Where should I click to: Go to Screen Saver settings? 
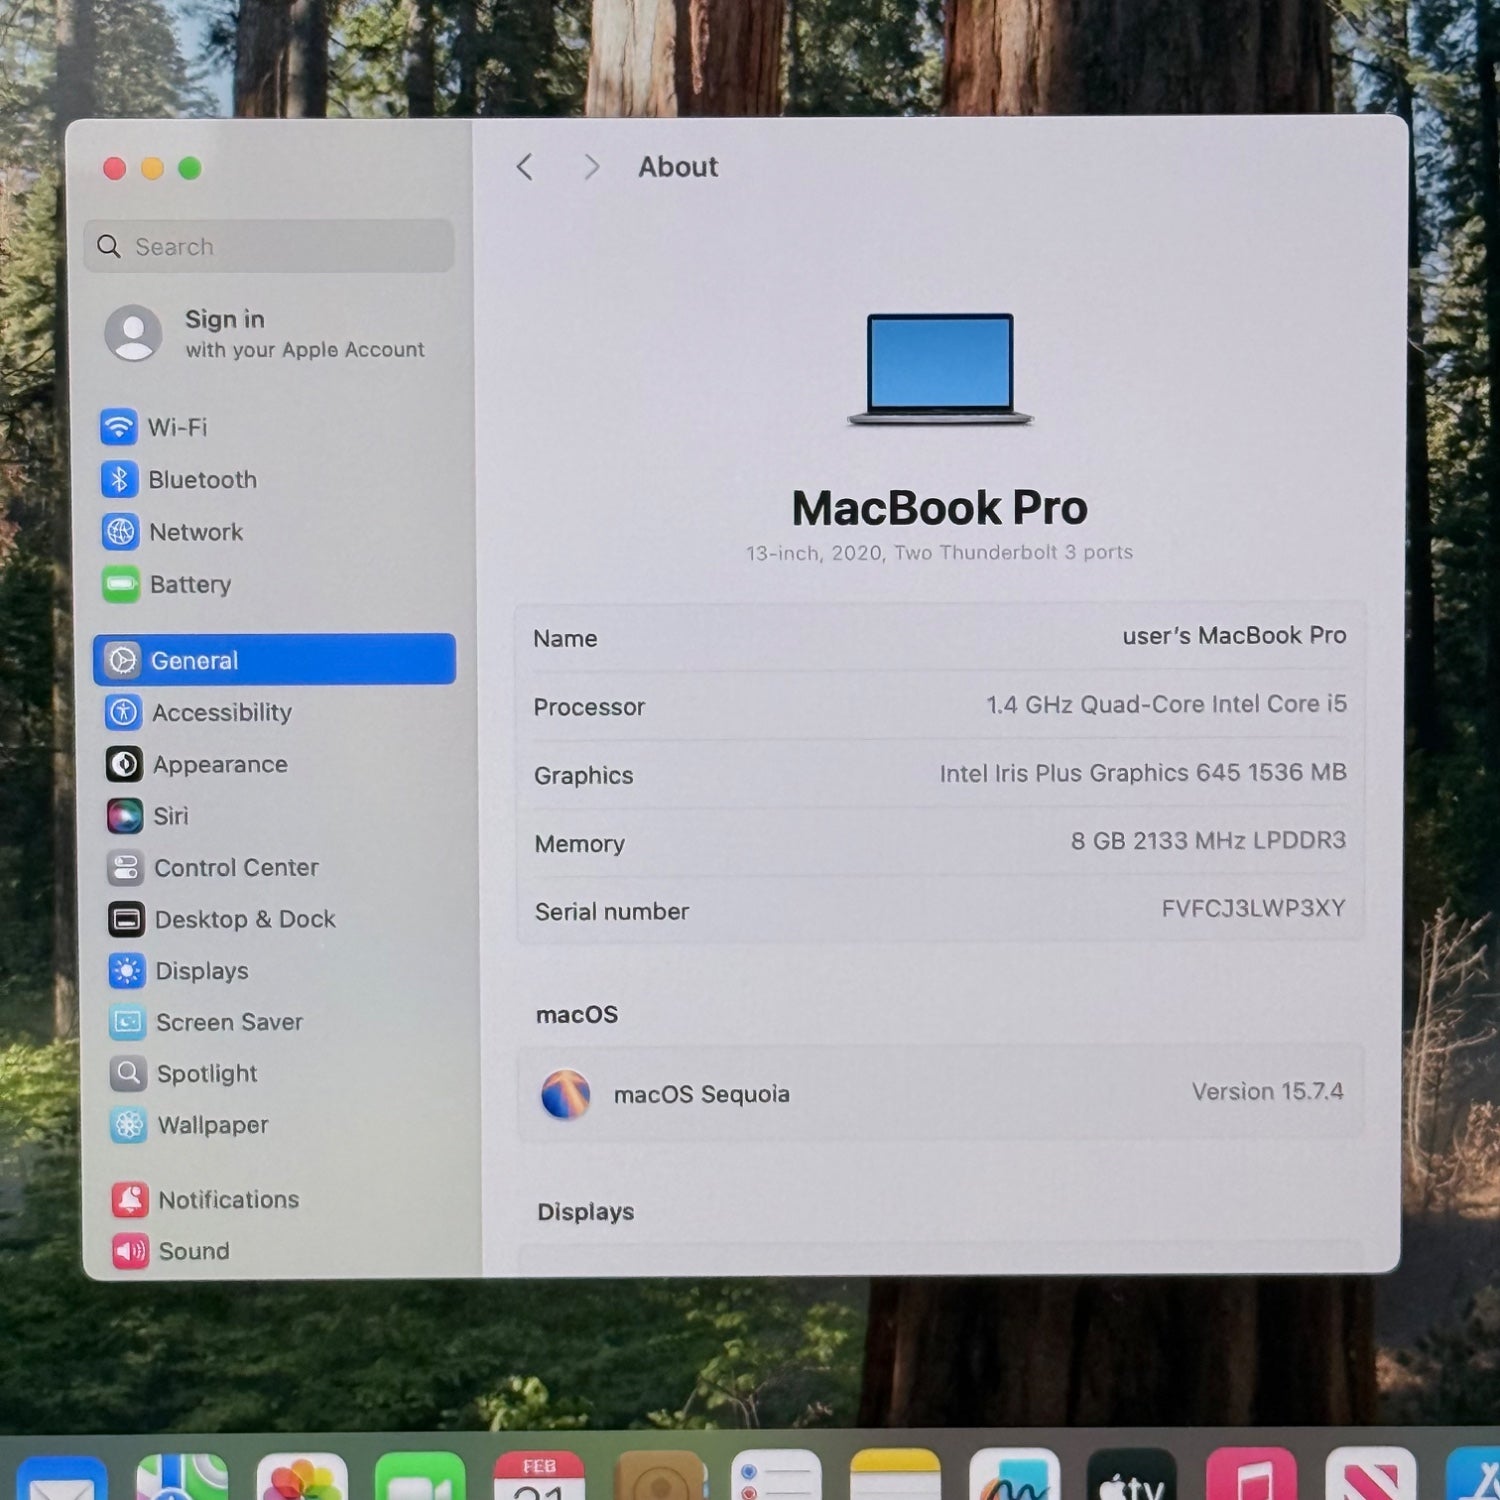tap(228, 1022)
